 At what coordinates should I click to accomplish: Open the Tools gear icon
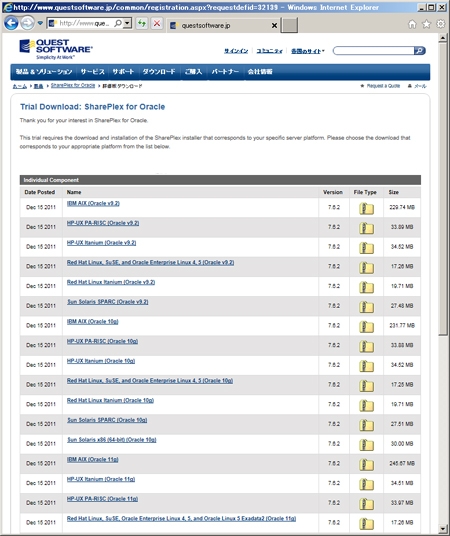(x=441, y=24)
